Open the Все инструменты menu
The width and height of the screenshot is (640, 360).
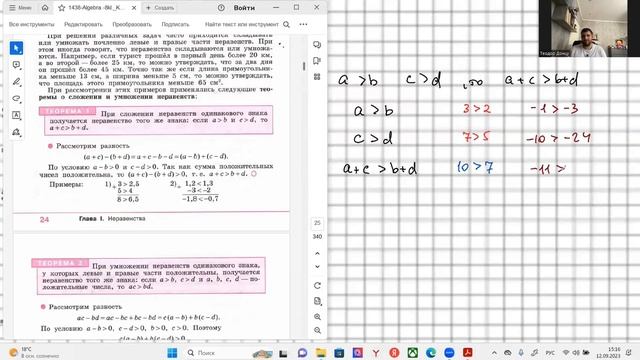pyautogui.click(x=31, y=24)
